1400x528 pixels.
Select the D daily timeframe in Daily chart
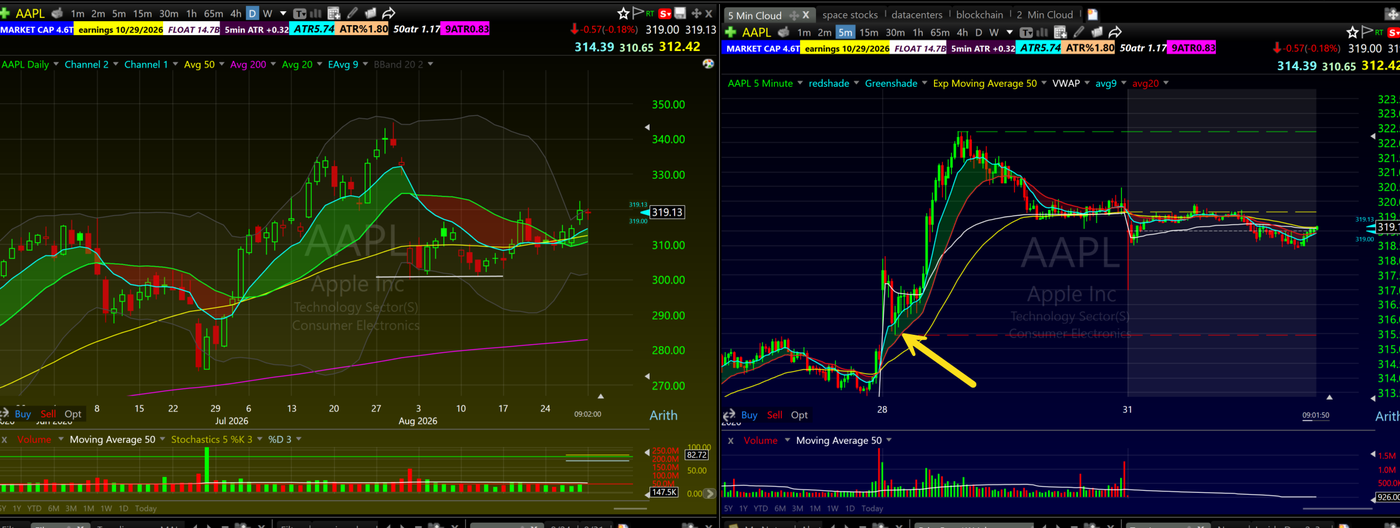click(x=253, y=14)
